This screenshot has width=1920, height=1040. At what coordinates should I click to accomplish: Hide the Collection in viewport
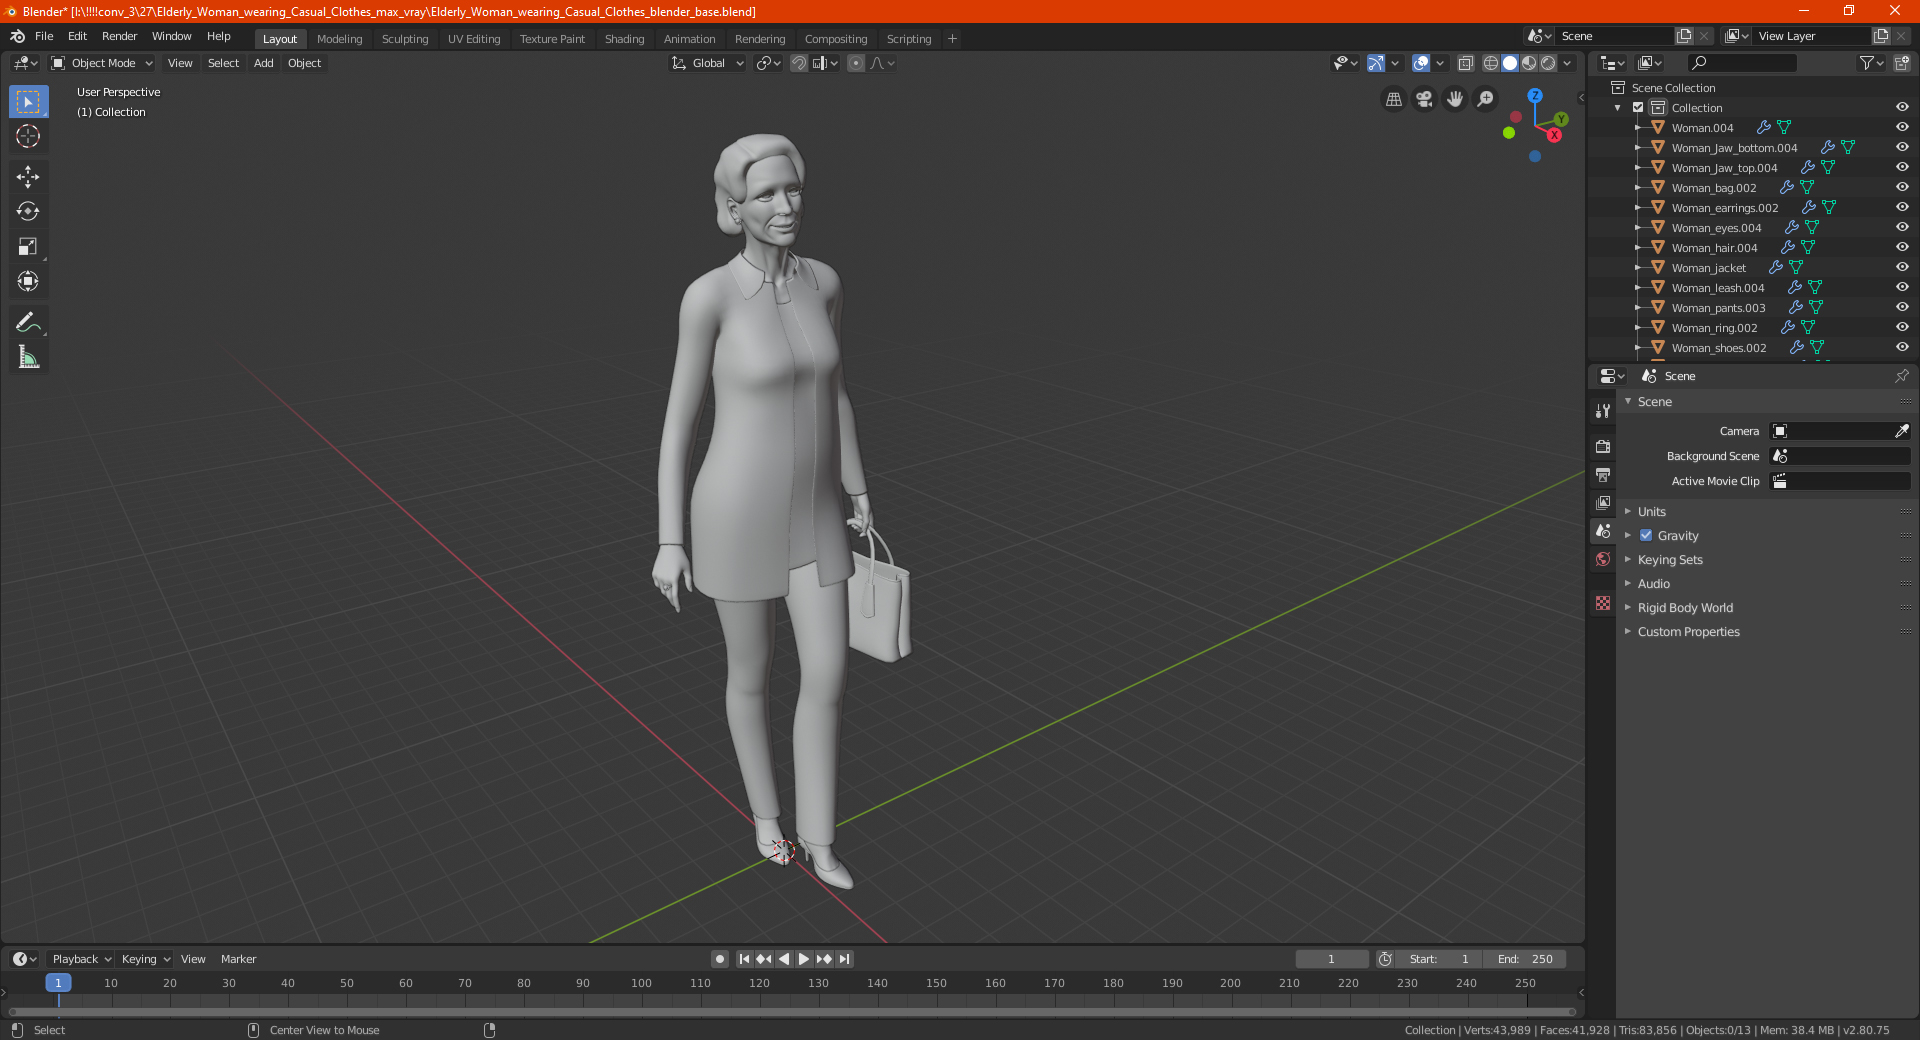click(x=1902, y=107)
